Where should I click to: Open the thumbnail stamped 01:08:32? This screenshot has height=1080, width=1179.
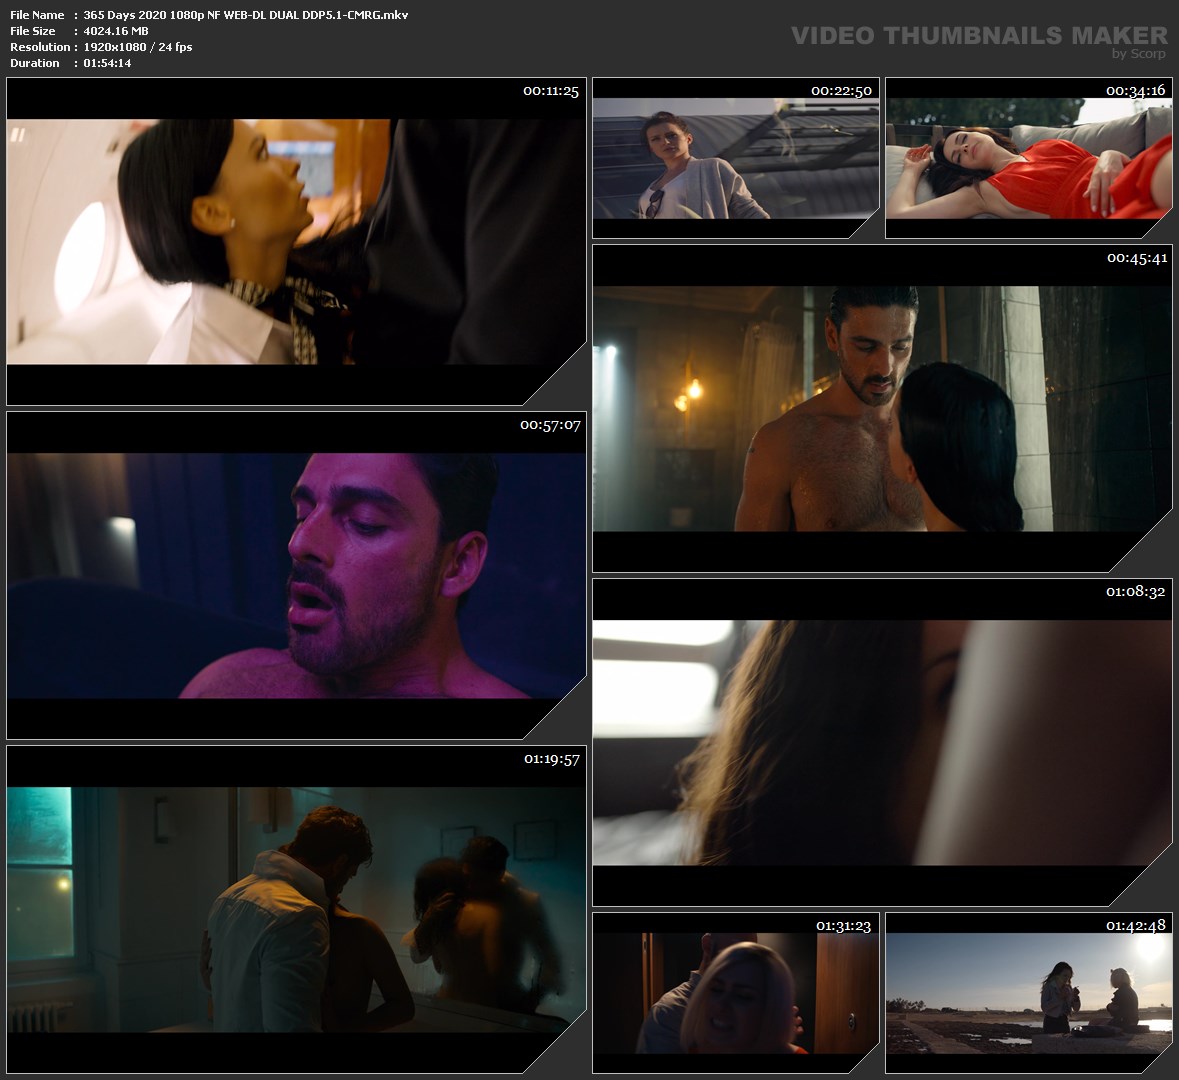pyautogui.click(x=883, y=742)
